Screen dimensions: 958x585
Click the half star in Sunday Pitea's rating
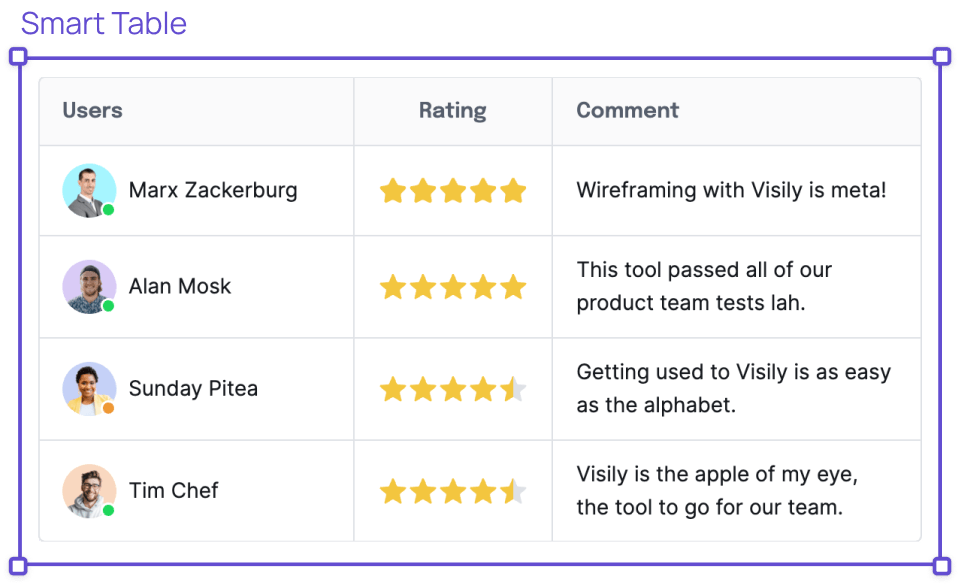click(513, 389)
